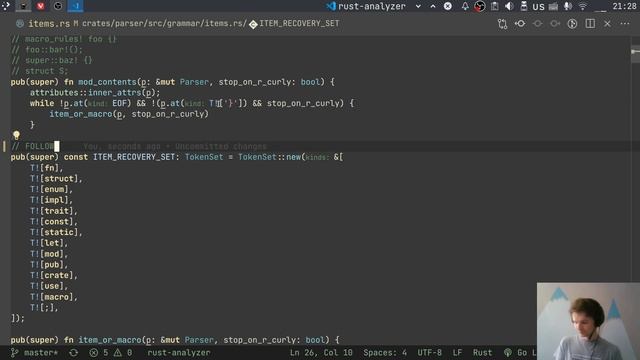Click the lightbulb code action icon
Screen dimensions: 640x360
pos(16,135)
